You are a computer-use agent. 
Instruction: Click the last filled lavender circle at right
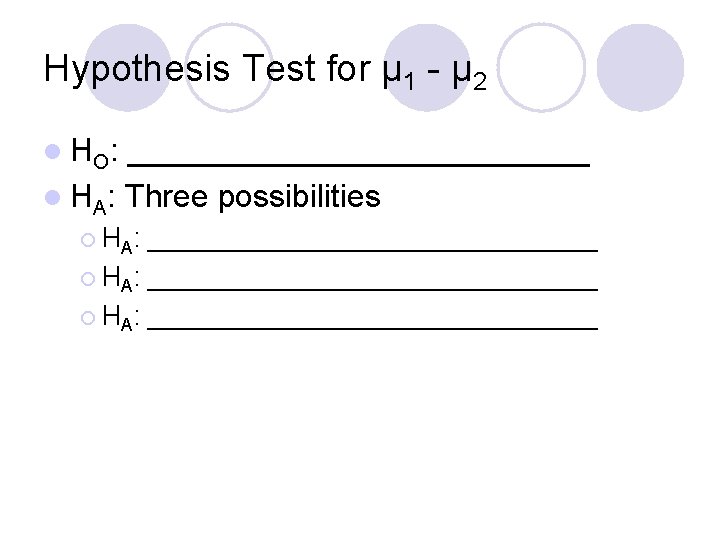click(x=640, y=68)
